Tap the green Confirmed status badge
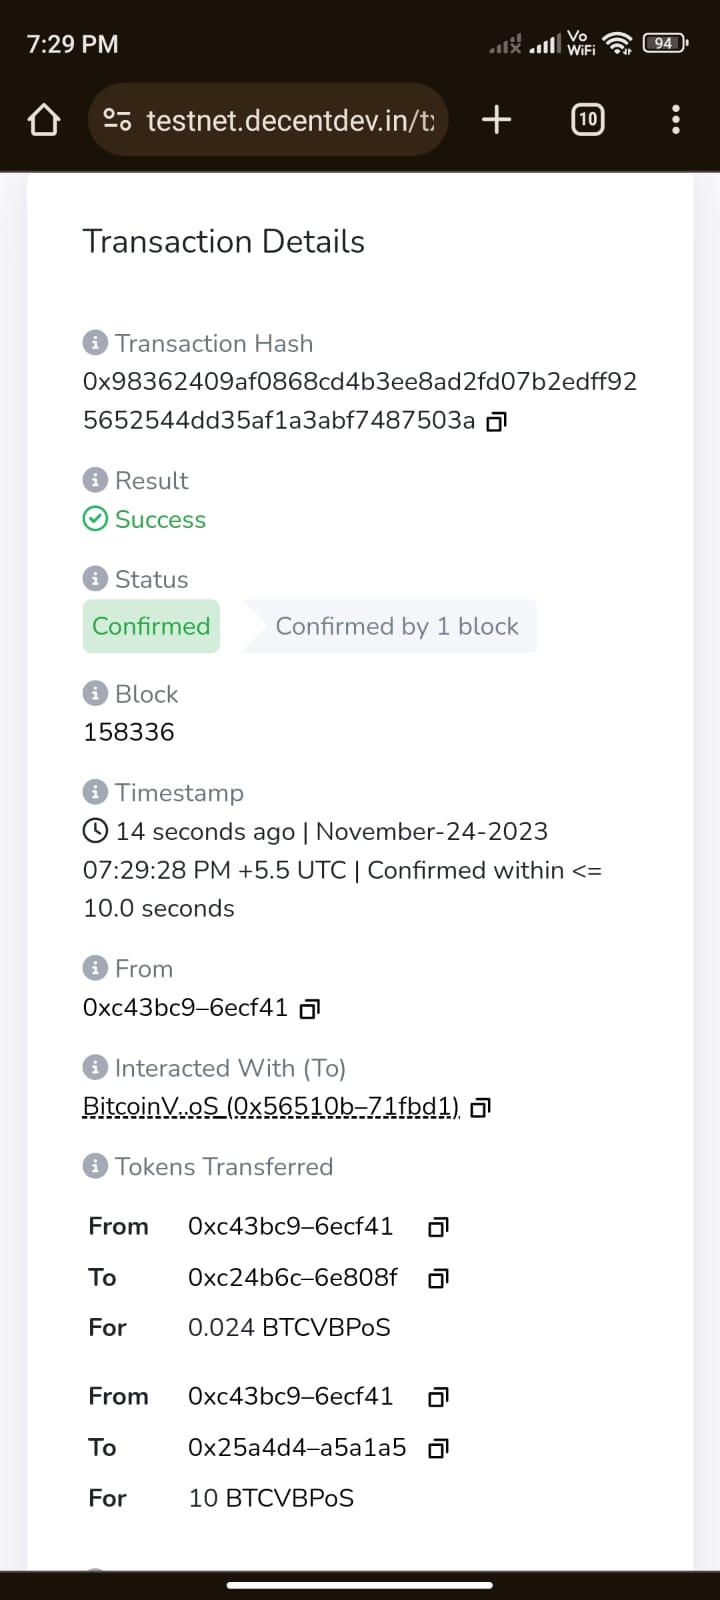The height and width of the screenshot is (1600, 720). tap(151, 626)
